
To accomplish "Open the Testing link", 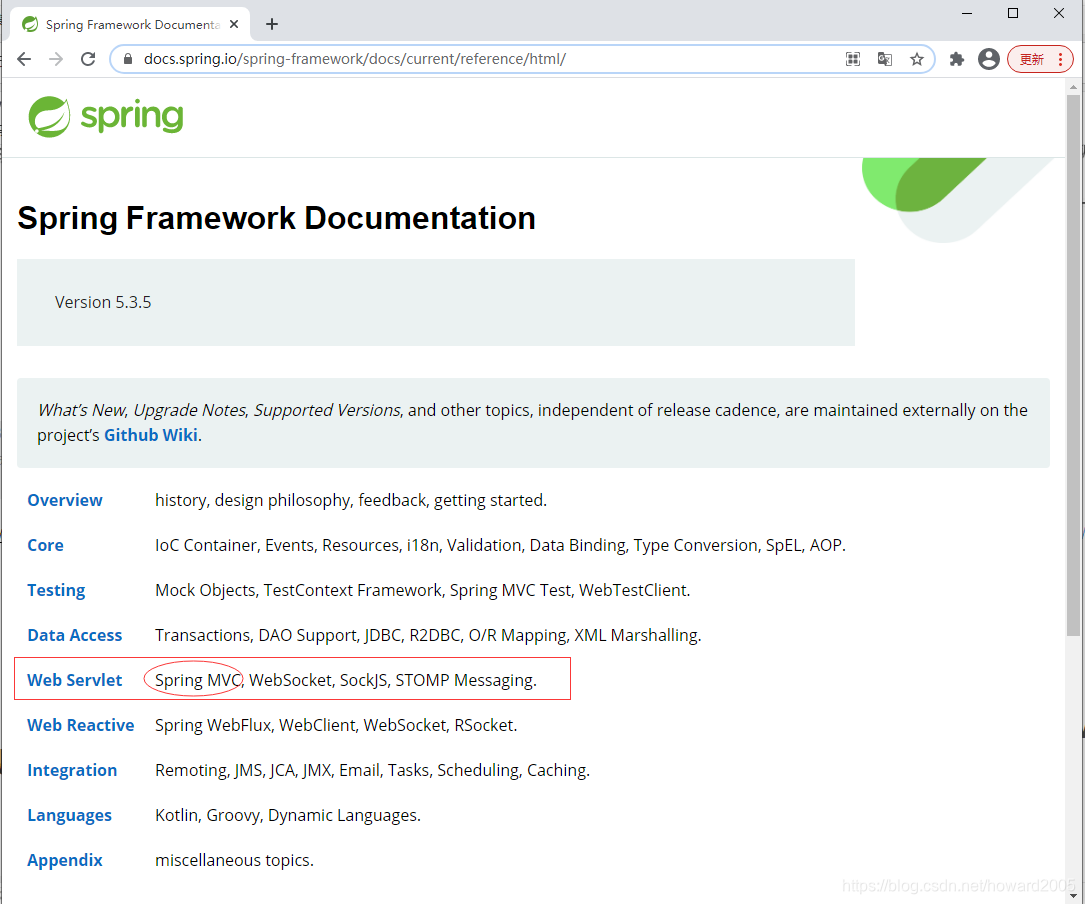I will pyautogui.click(x=56, y=590).
